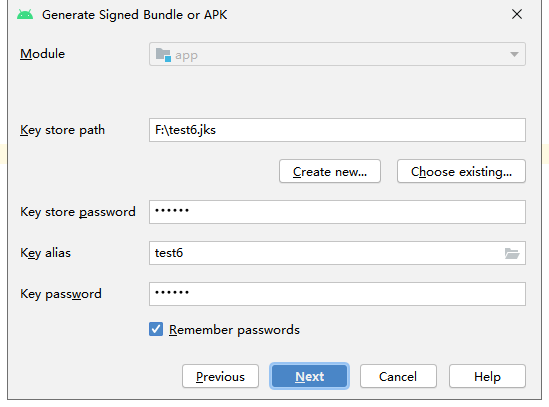Toggle the Remember passwords checkbox

tap(156, 329)
